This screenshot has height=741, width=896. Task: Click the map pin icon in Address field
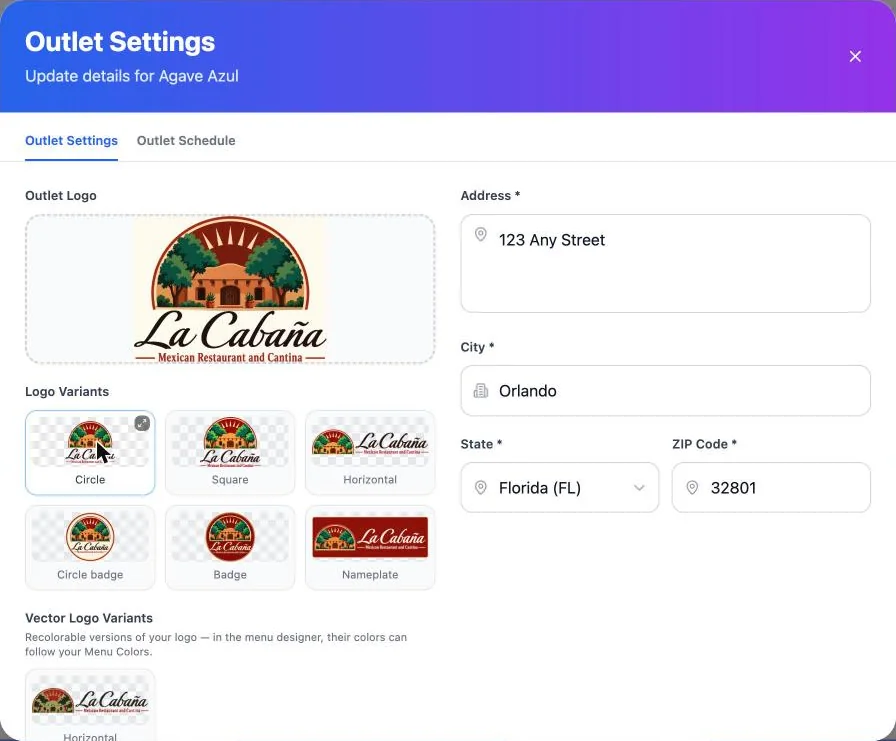pos(481,234)
